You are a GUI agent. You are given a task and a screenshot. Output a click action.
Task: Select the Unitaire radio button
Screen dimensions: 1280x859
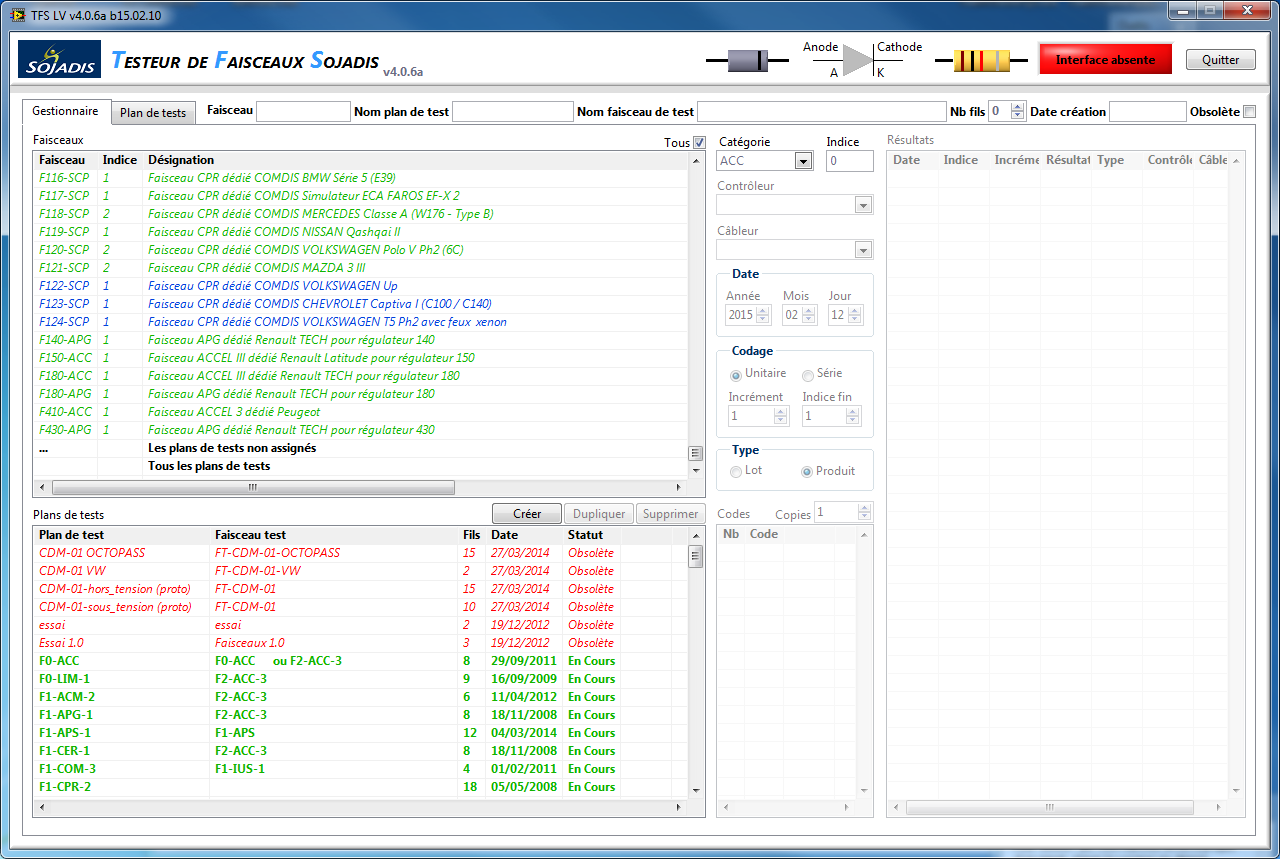click(736, 374)
